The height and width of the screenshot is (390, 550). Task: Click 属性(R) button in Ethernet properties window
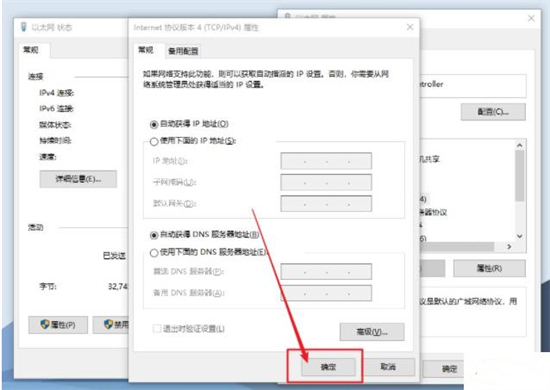489,269
